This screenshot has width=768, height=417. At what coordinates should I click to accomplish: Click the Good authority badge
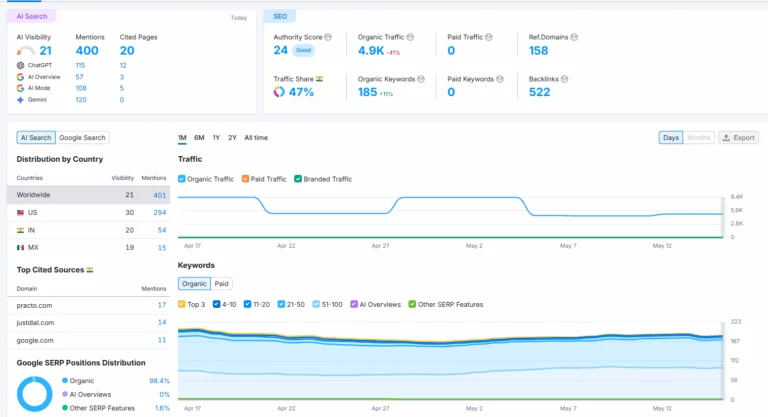[303, 50]
